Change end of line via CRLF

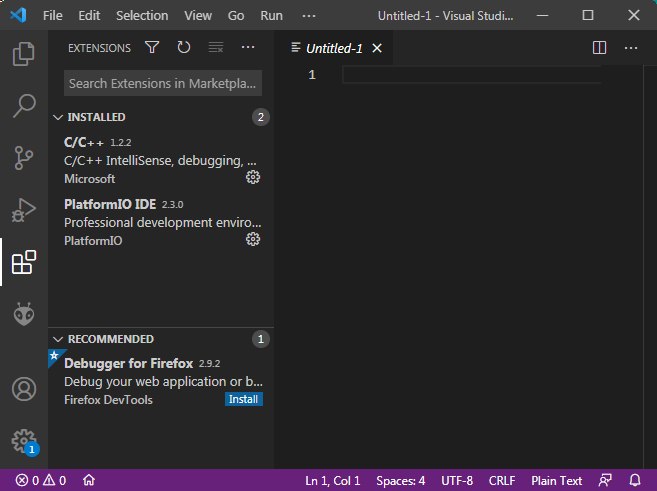(x=502, y=480)
